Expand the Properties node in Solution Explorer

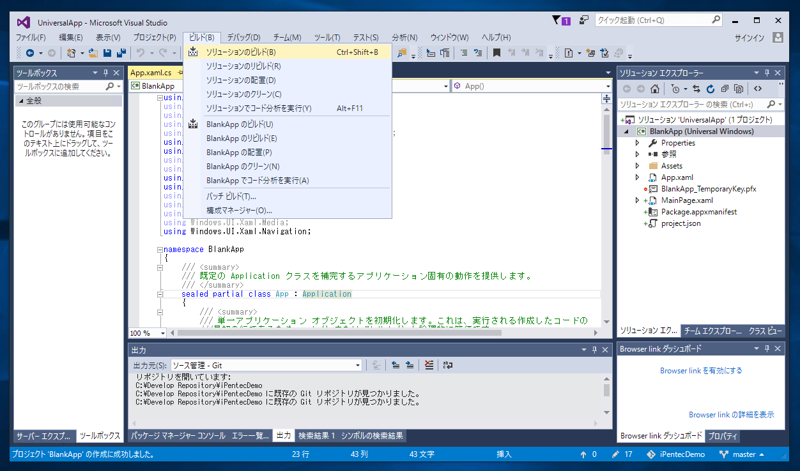point(638,143)
